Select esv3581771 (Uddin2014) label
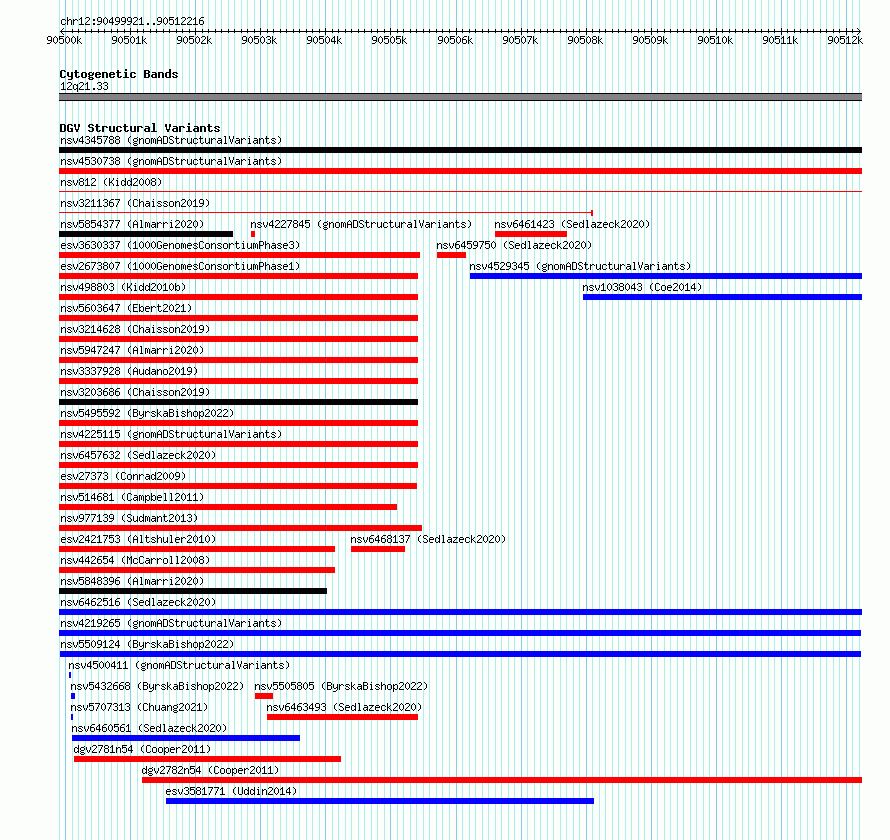 click(x=231, y=791)
